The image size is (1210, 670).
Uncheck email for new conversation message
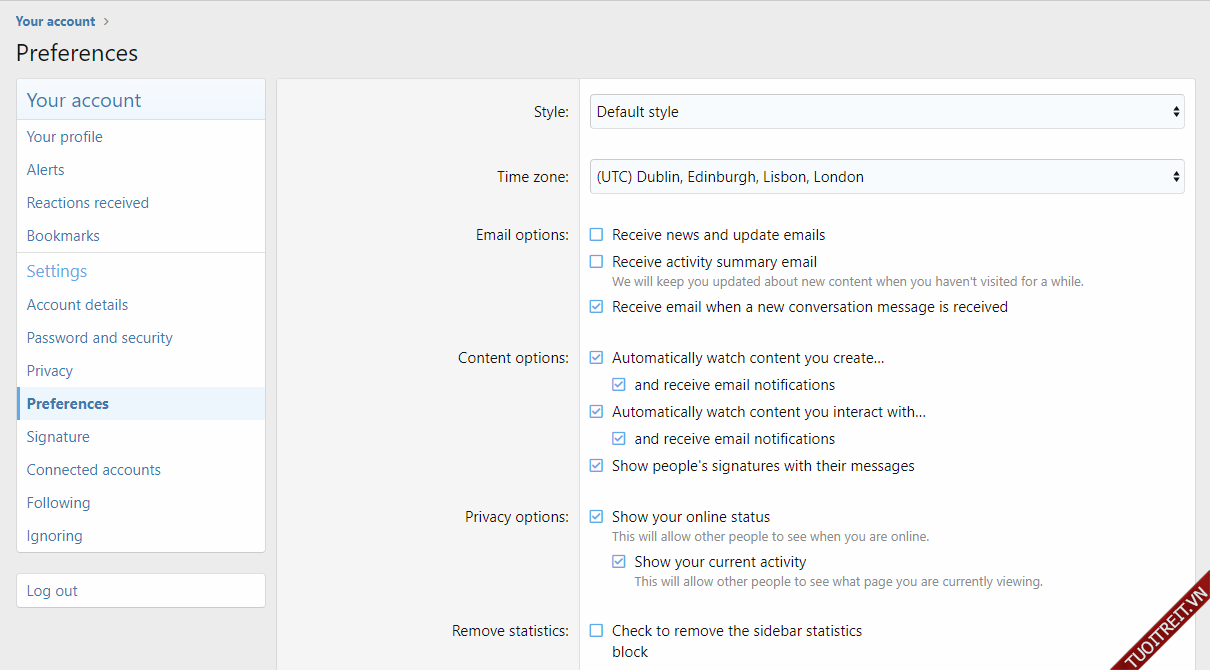click(597, 307)
